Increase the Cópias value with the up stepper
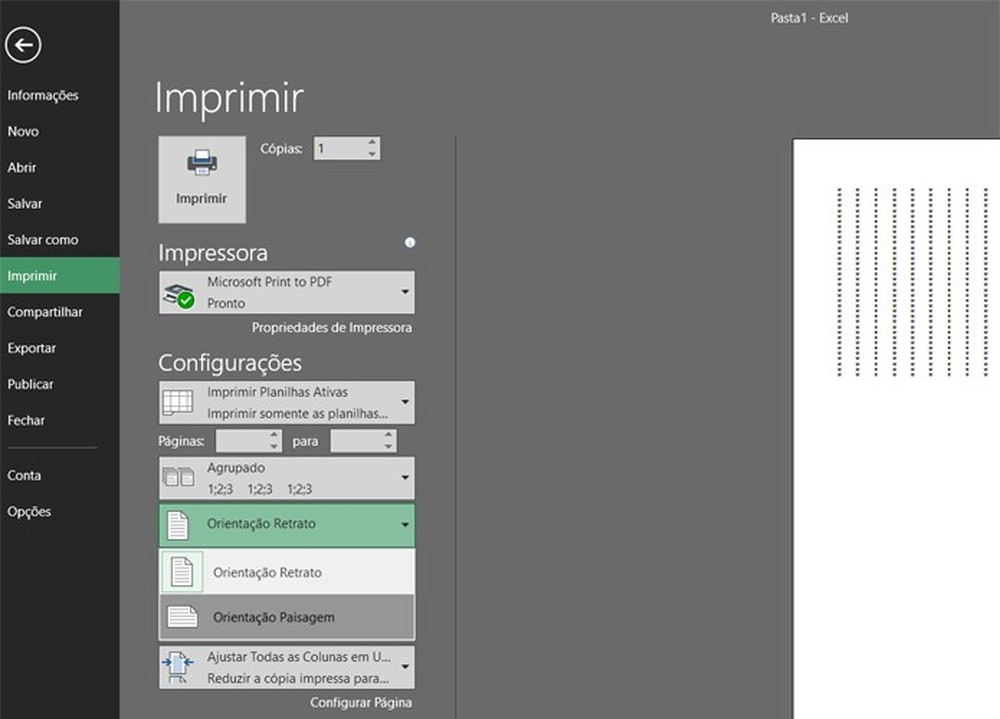Viewport: 1000px width, 719px height. (x=371, y=142)
